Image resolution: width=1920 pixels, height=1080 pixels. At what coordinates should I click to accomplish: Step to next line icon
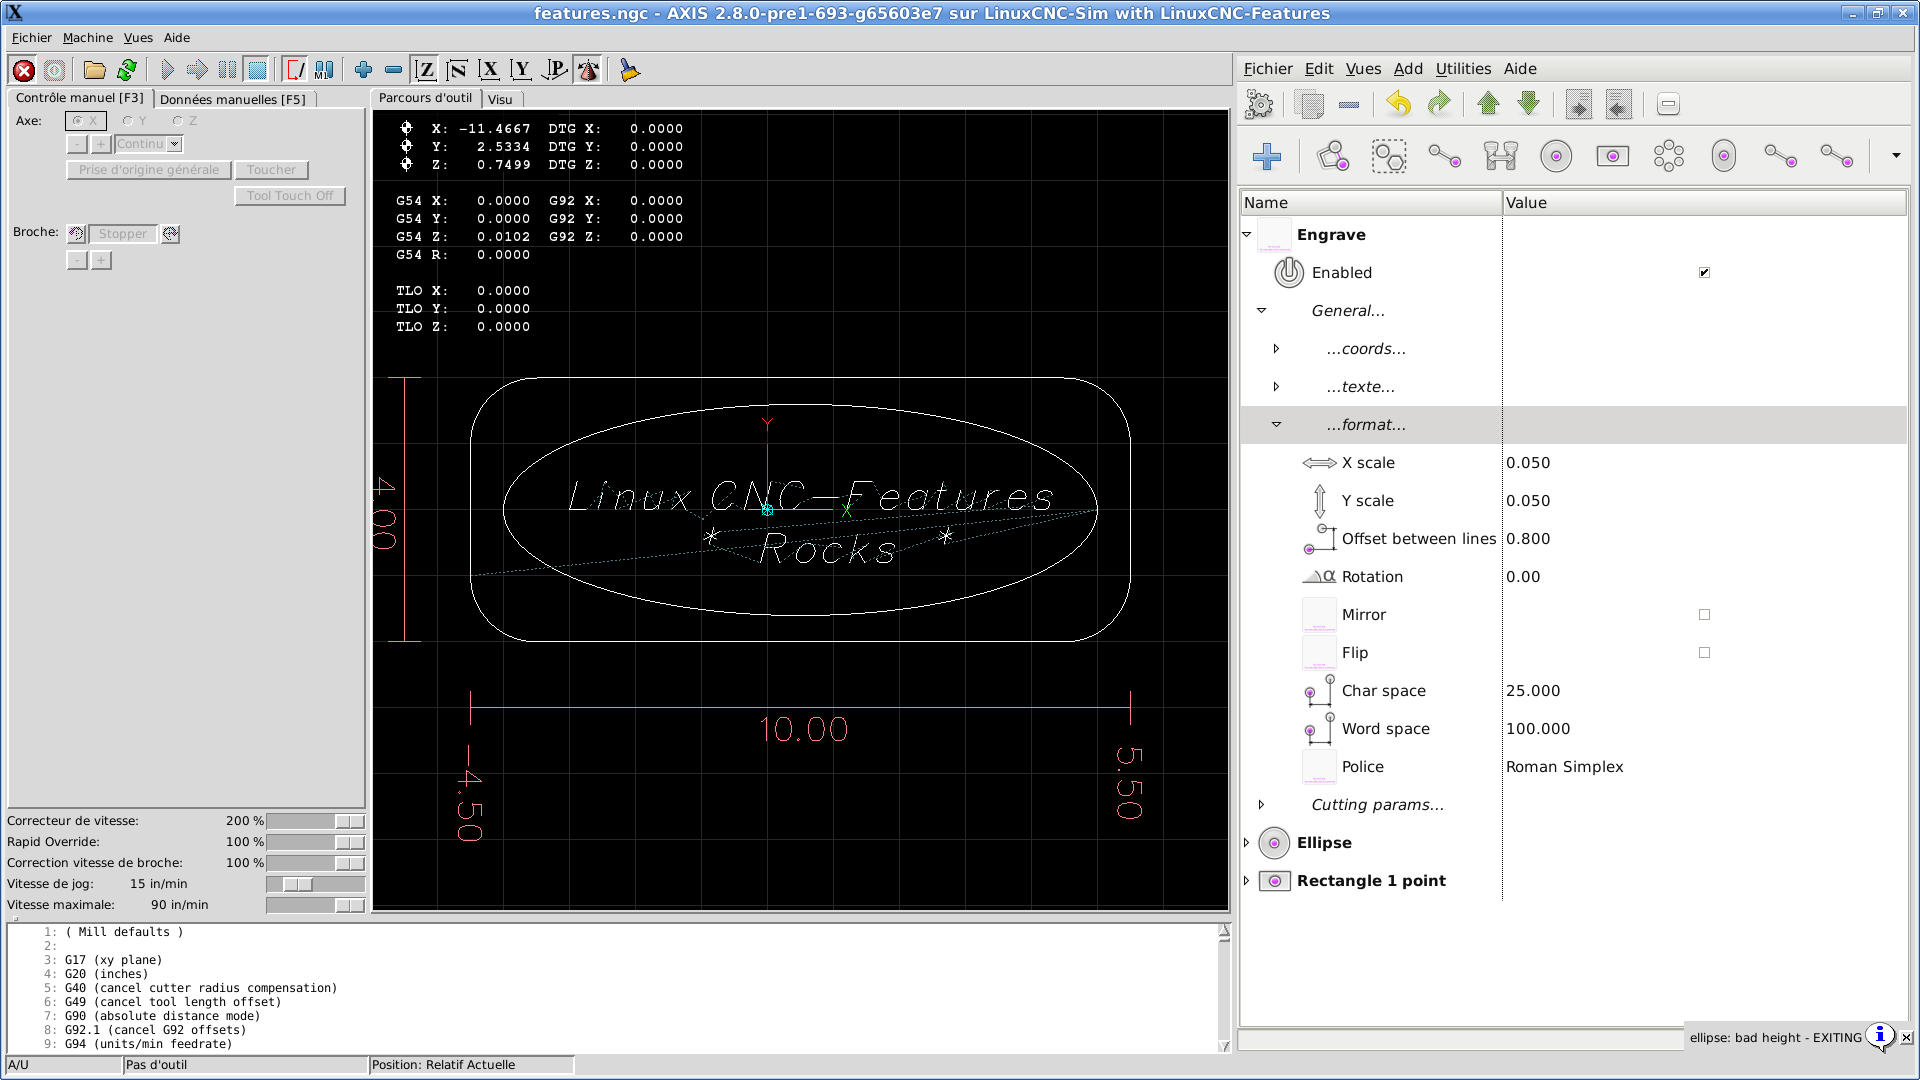(197, 70)
